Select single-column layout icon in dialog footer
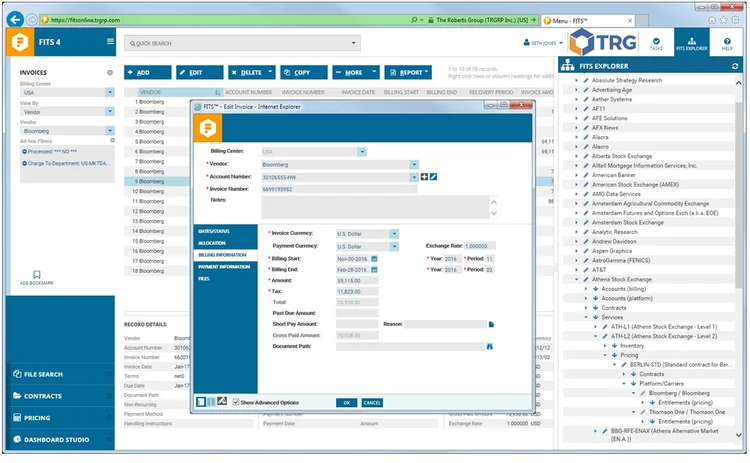The height and width of the screenshot is (463, 750). tap(201, 402)
